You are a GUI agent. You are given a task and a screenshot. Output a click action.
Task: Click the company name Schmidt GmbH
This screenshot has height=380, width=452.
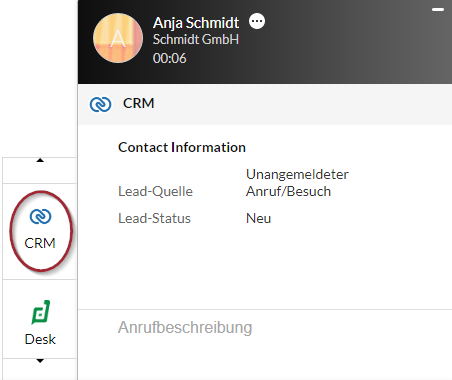click(196, 39)
